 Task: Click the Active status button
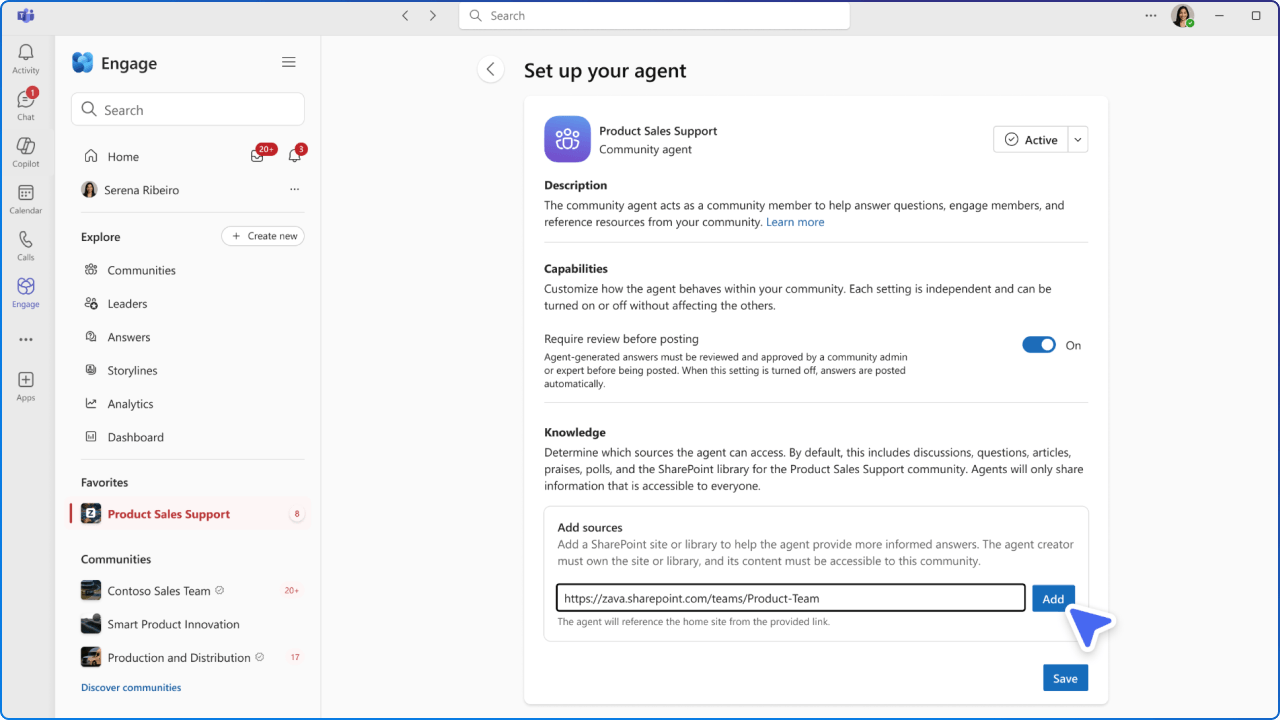click(1031, 140)
